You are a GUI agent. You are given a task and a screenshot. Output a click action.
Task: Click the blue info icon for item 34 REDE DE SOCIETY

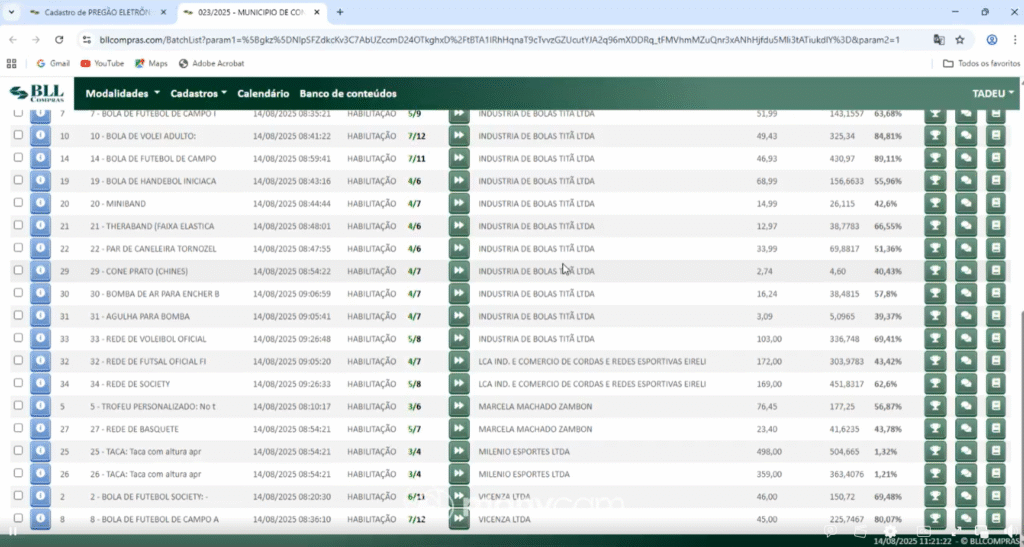pos(40,384)
